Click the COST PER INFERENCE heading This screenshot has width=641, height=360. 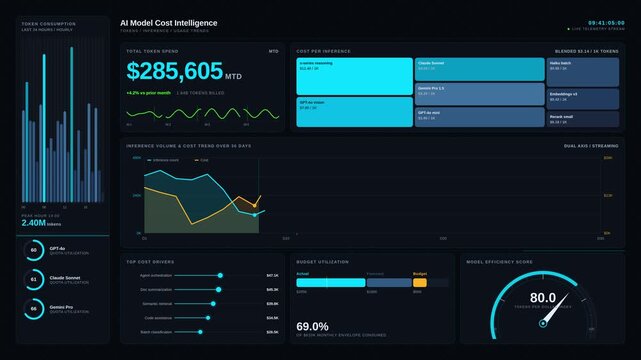[323, 51]
